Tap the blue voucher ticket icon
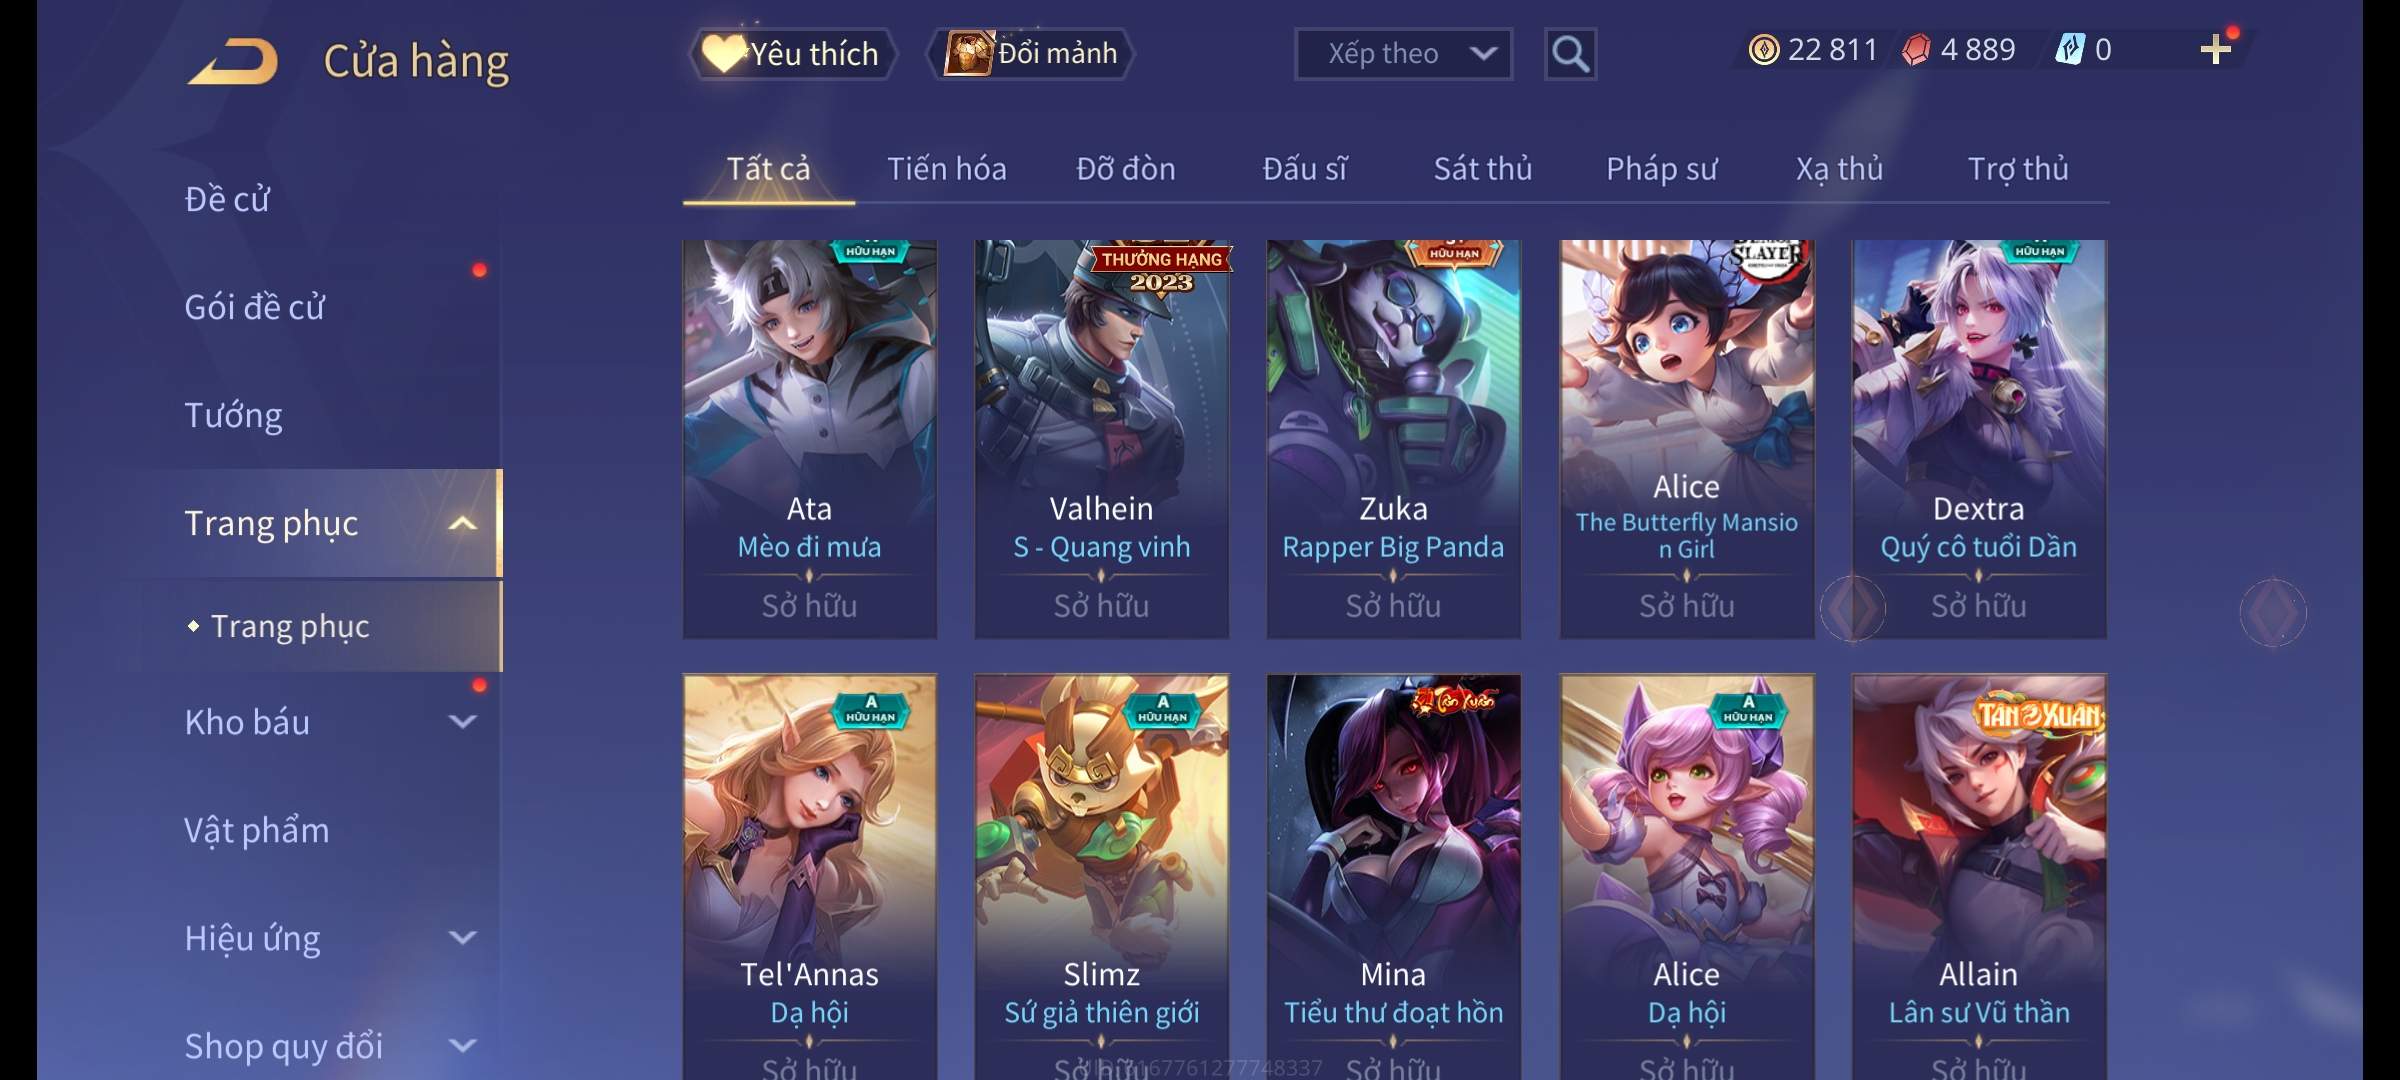 tap(2069, 50)
